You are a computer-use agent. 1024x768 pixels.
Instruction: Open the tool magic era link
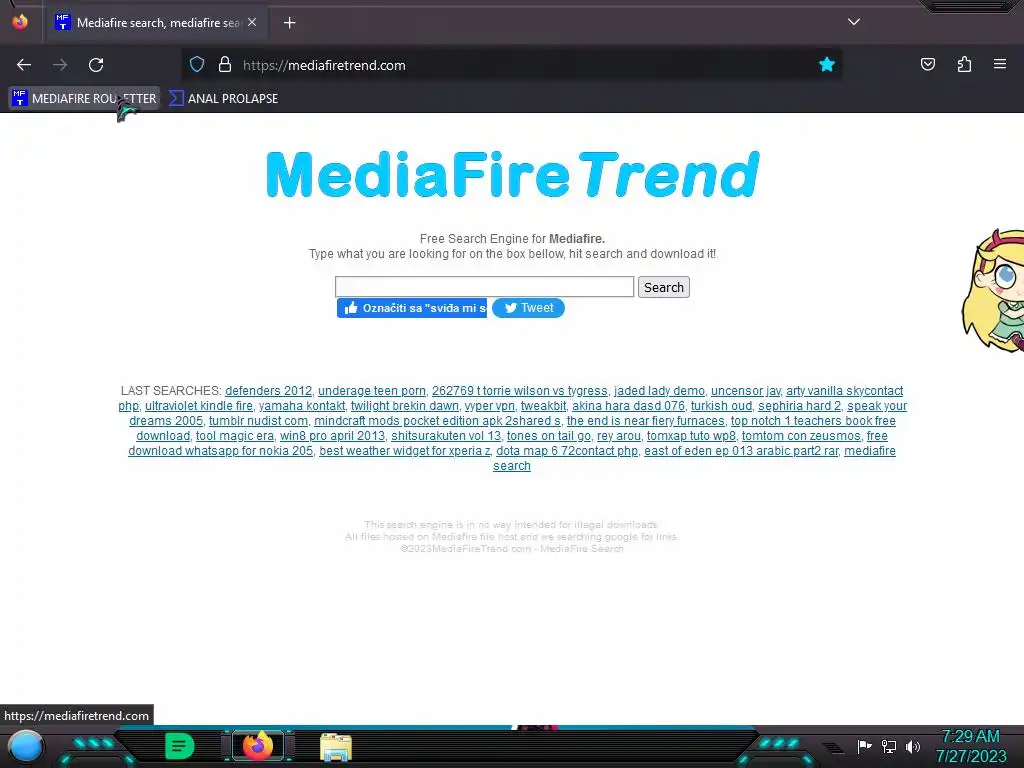(234, 436)
